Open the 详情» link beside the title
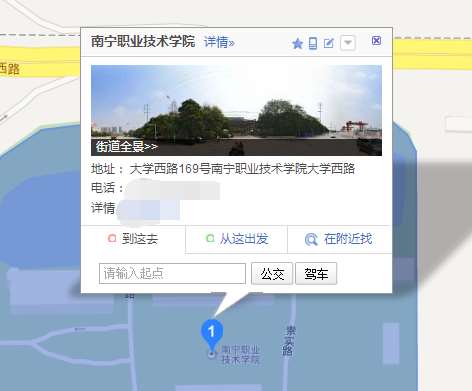The height and width of the screenshot is (391, 472). click(x=219, y=42)
